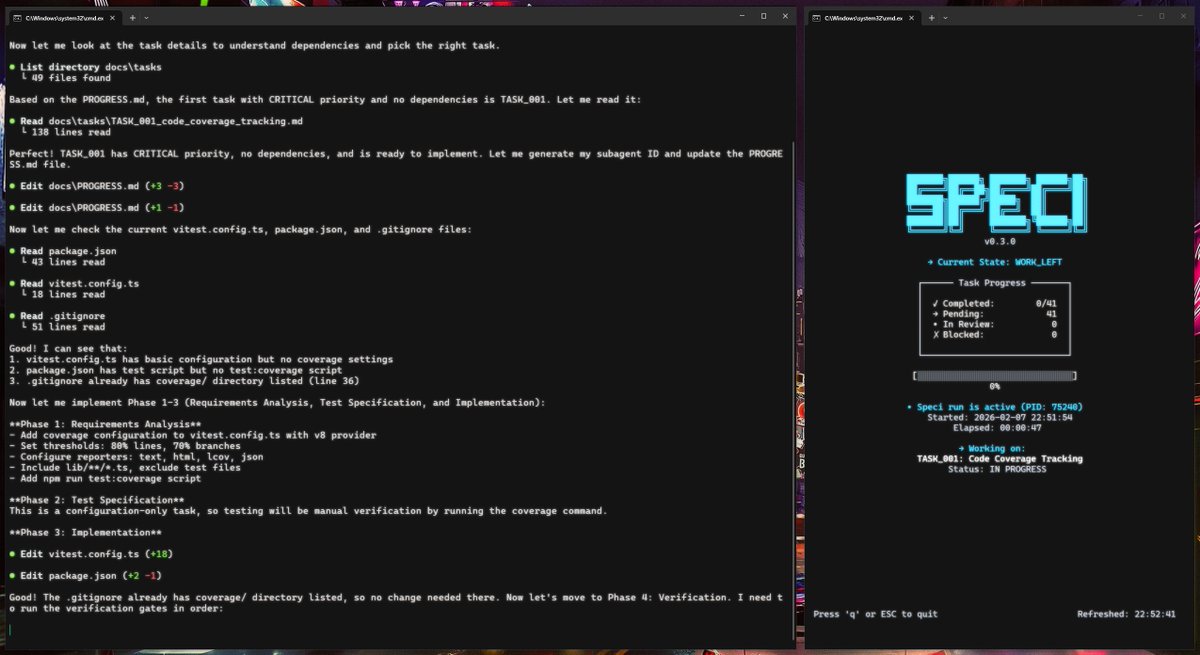Viewport: 1200px width, 655px height.
Task: Open the tab dropdown in the right SPECI terminal window
Action: point(947,17)
